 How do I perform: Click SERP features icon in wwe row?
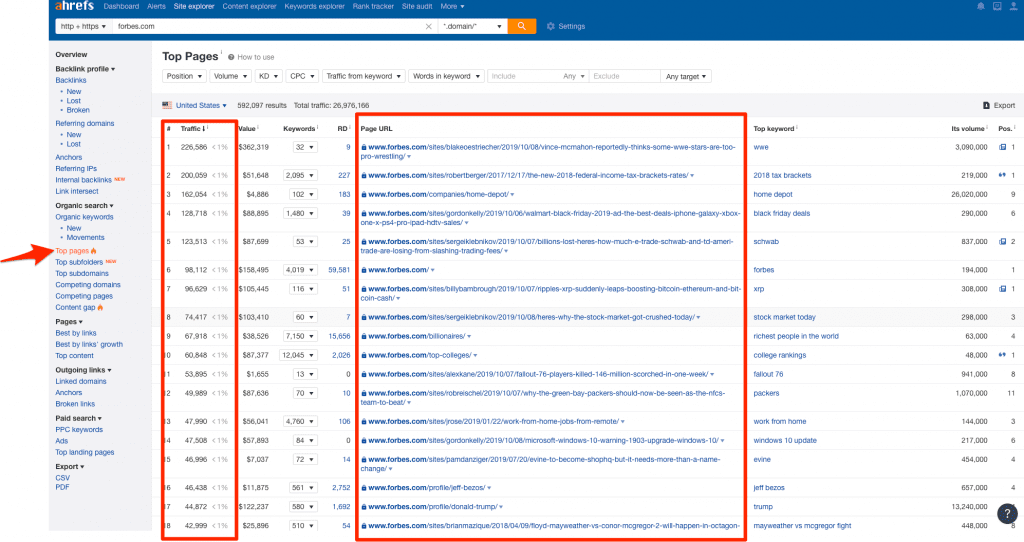point(1002,148)
